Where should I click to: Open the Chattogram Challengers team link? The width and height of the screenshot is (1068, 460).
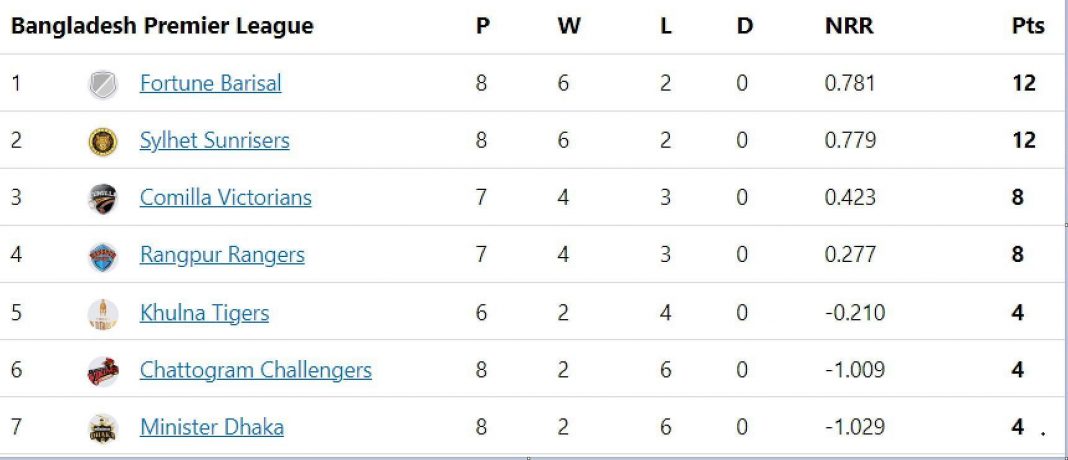pos(255,370)
